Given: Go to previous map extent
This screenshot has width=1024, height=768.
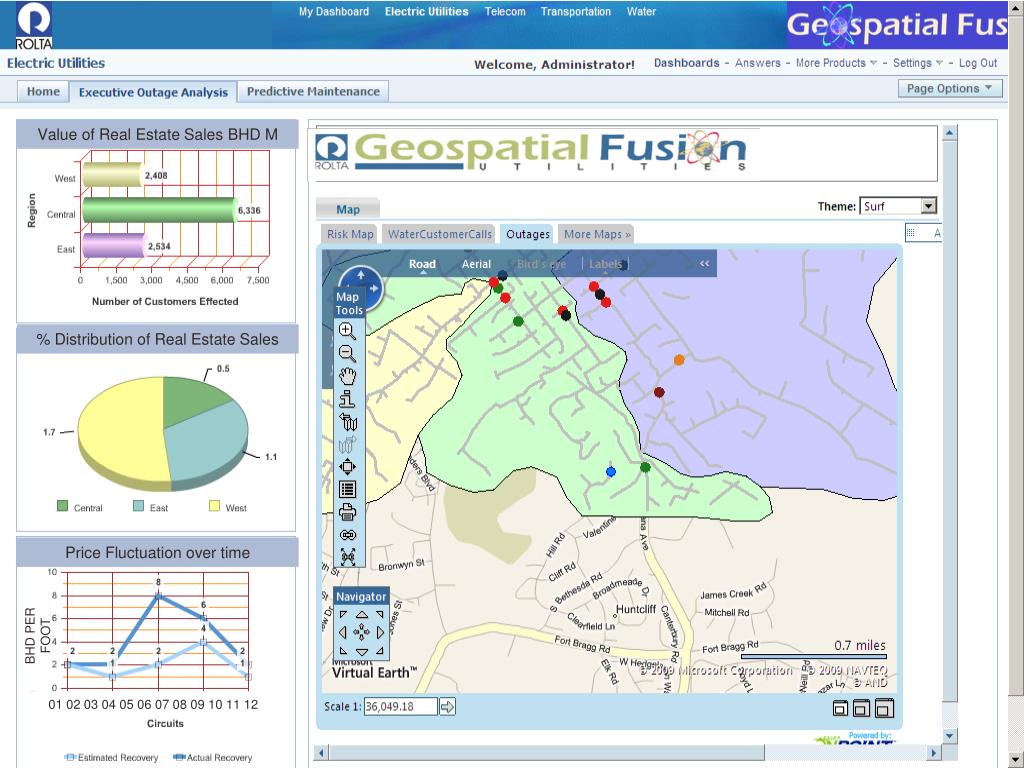Looking at the screenshot, I should coord(347,422).
